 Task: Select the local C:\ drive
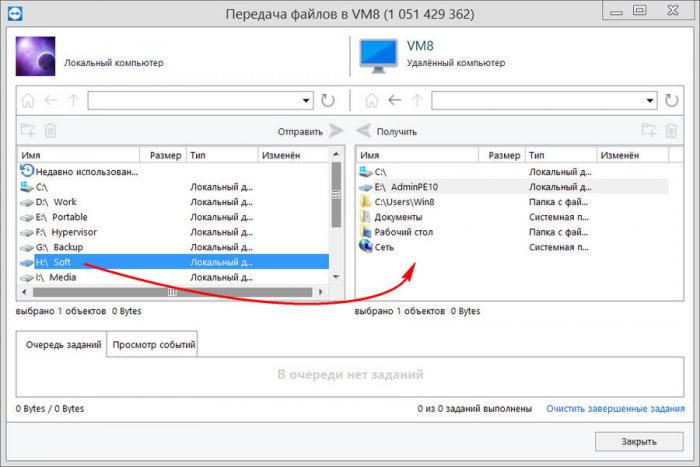(174, 187)
